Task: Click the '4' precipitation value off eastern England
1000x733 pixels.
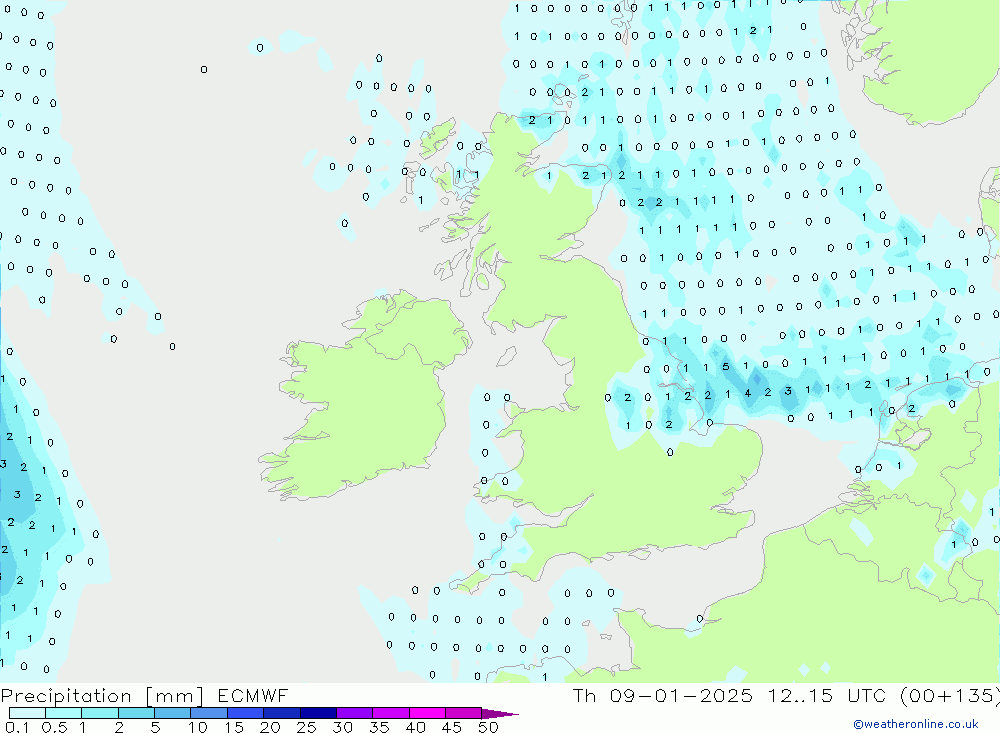Action: point(748,392)
